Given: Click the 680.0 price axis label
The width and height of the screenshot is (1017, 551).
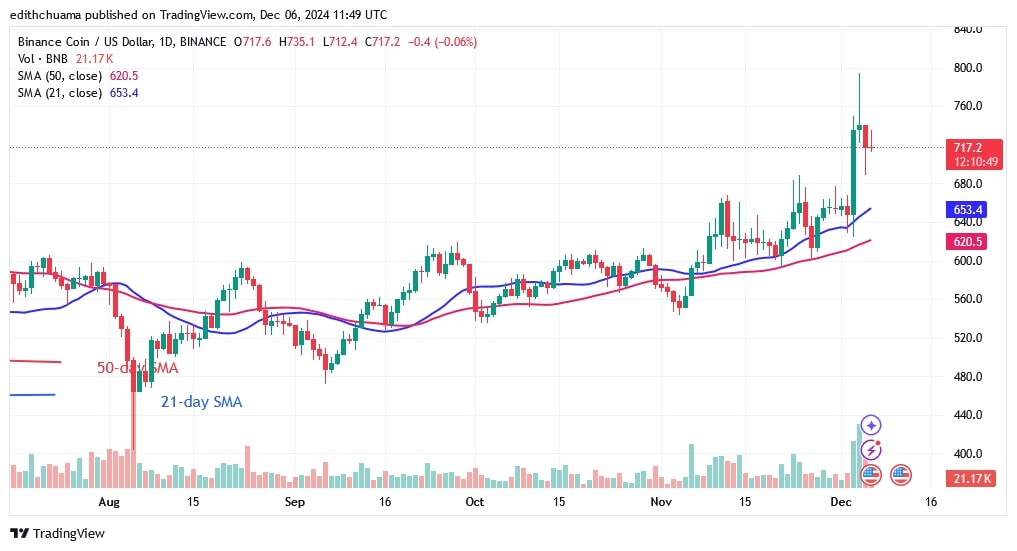Looking at the screenshot, I should pyautogui.click(x=968, y=183).
